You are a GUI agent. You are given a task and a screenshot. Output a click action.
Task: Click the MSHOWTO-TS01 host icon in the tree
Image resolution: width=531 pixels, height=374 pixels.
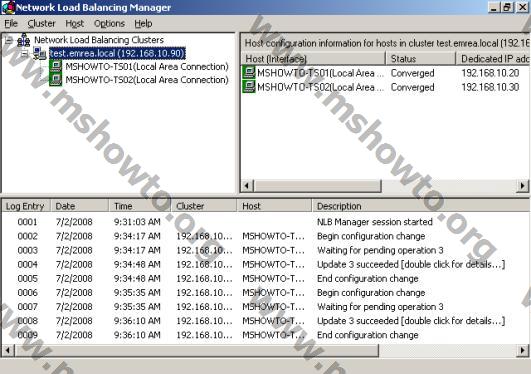pyautogui.click(x=55, y=66)
